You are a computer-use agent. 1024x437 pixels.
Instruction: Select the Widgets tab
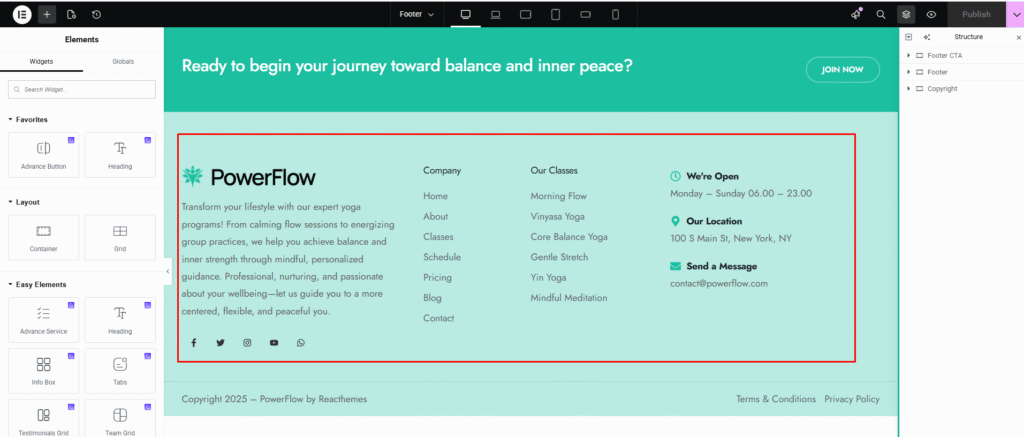[41, 61]
